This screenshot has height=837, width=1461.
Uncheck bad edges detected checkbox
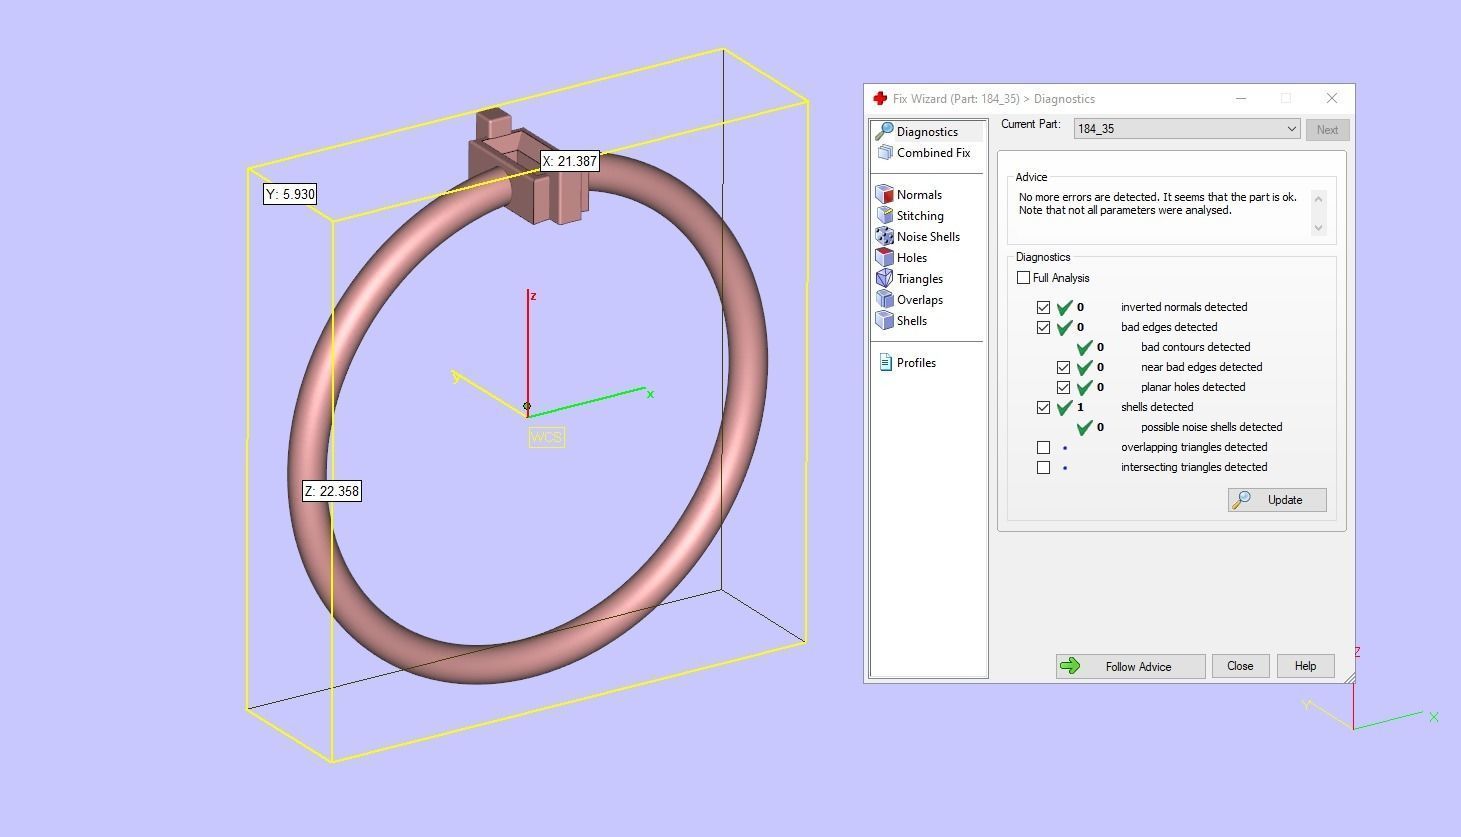click(x=1043, y=327)
